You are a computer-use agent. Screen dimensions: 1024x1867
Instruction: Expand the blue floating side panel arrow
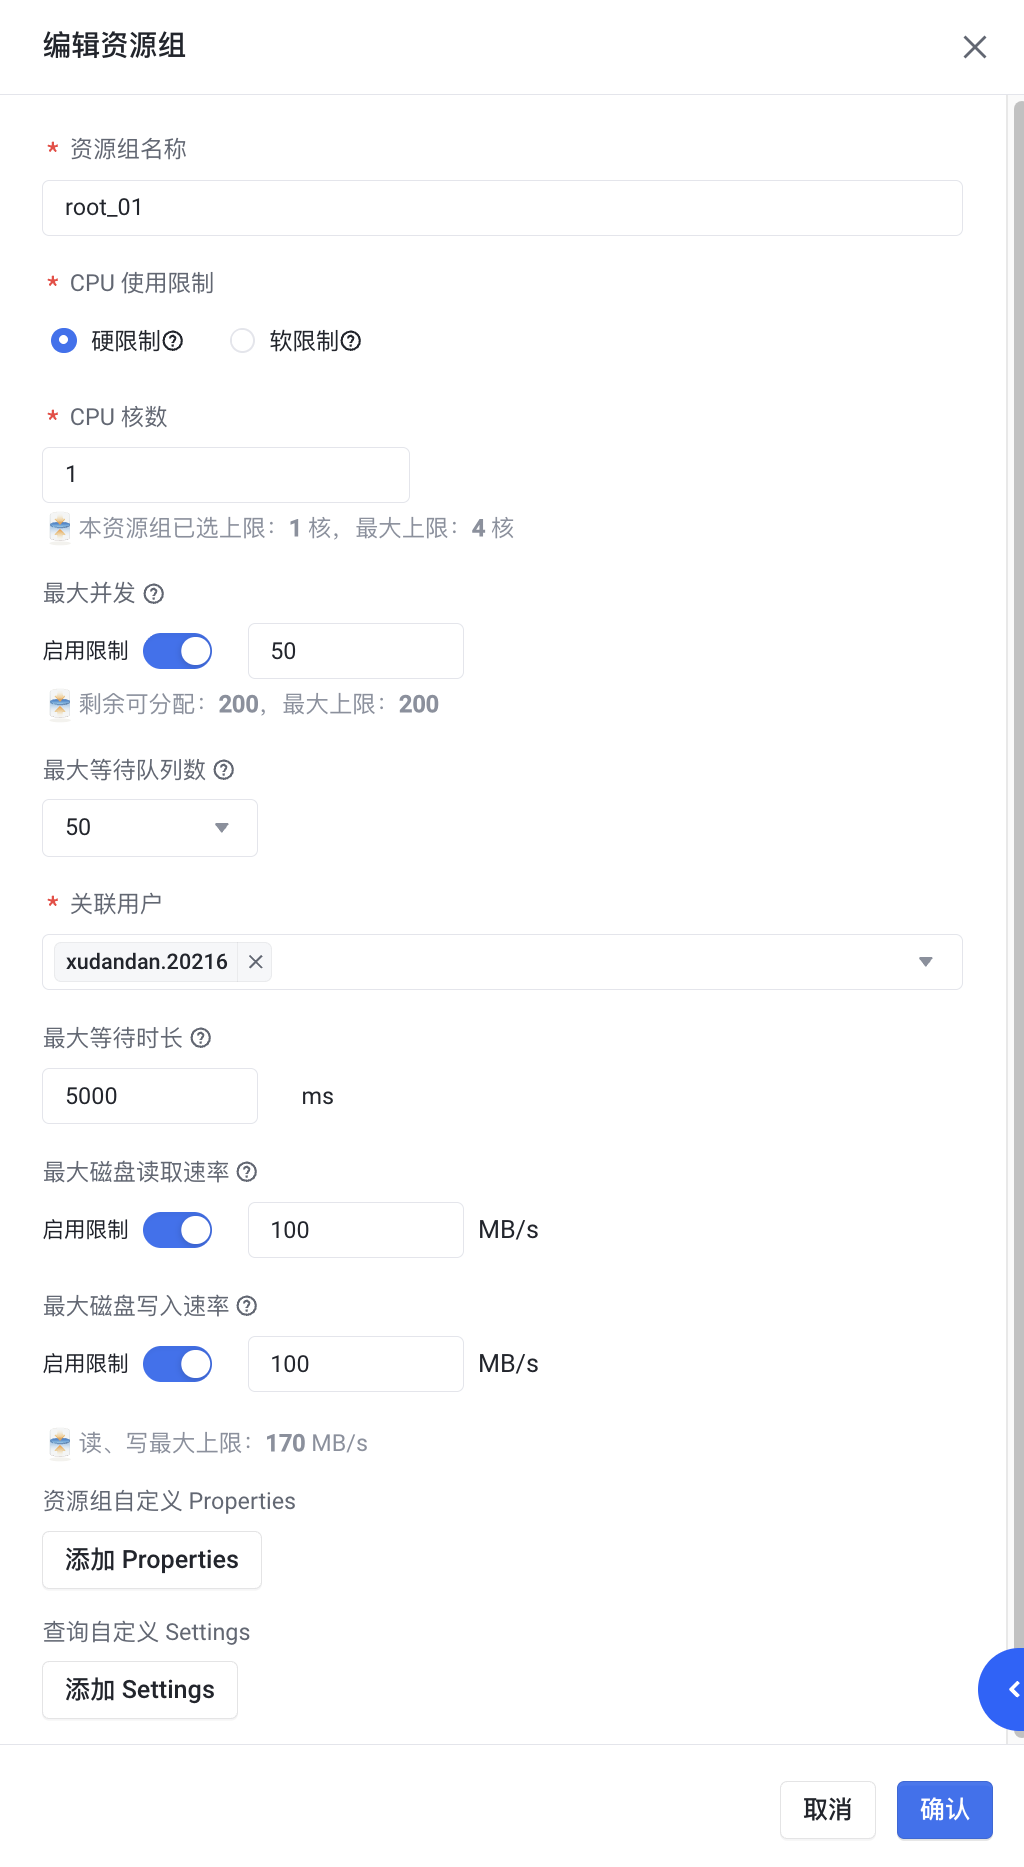coord(1008,1689)
